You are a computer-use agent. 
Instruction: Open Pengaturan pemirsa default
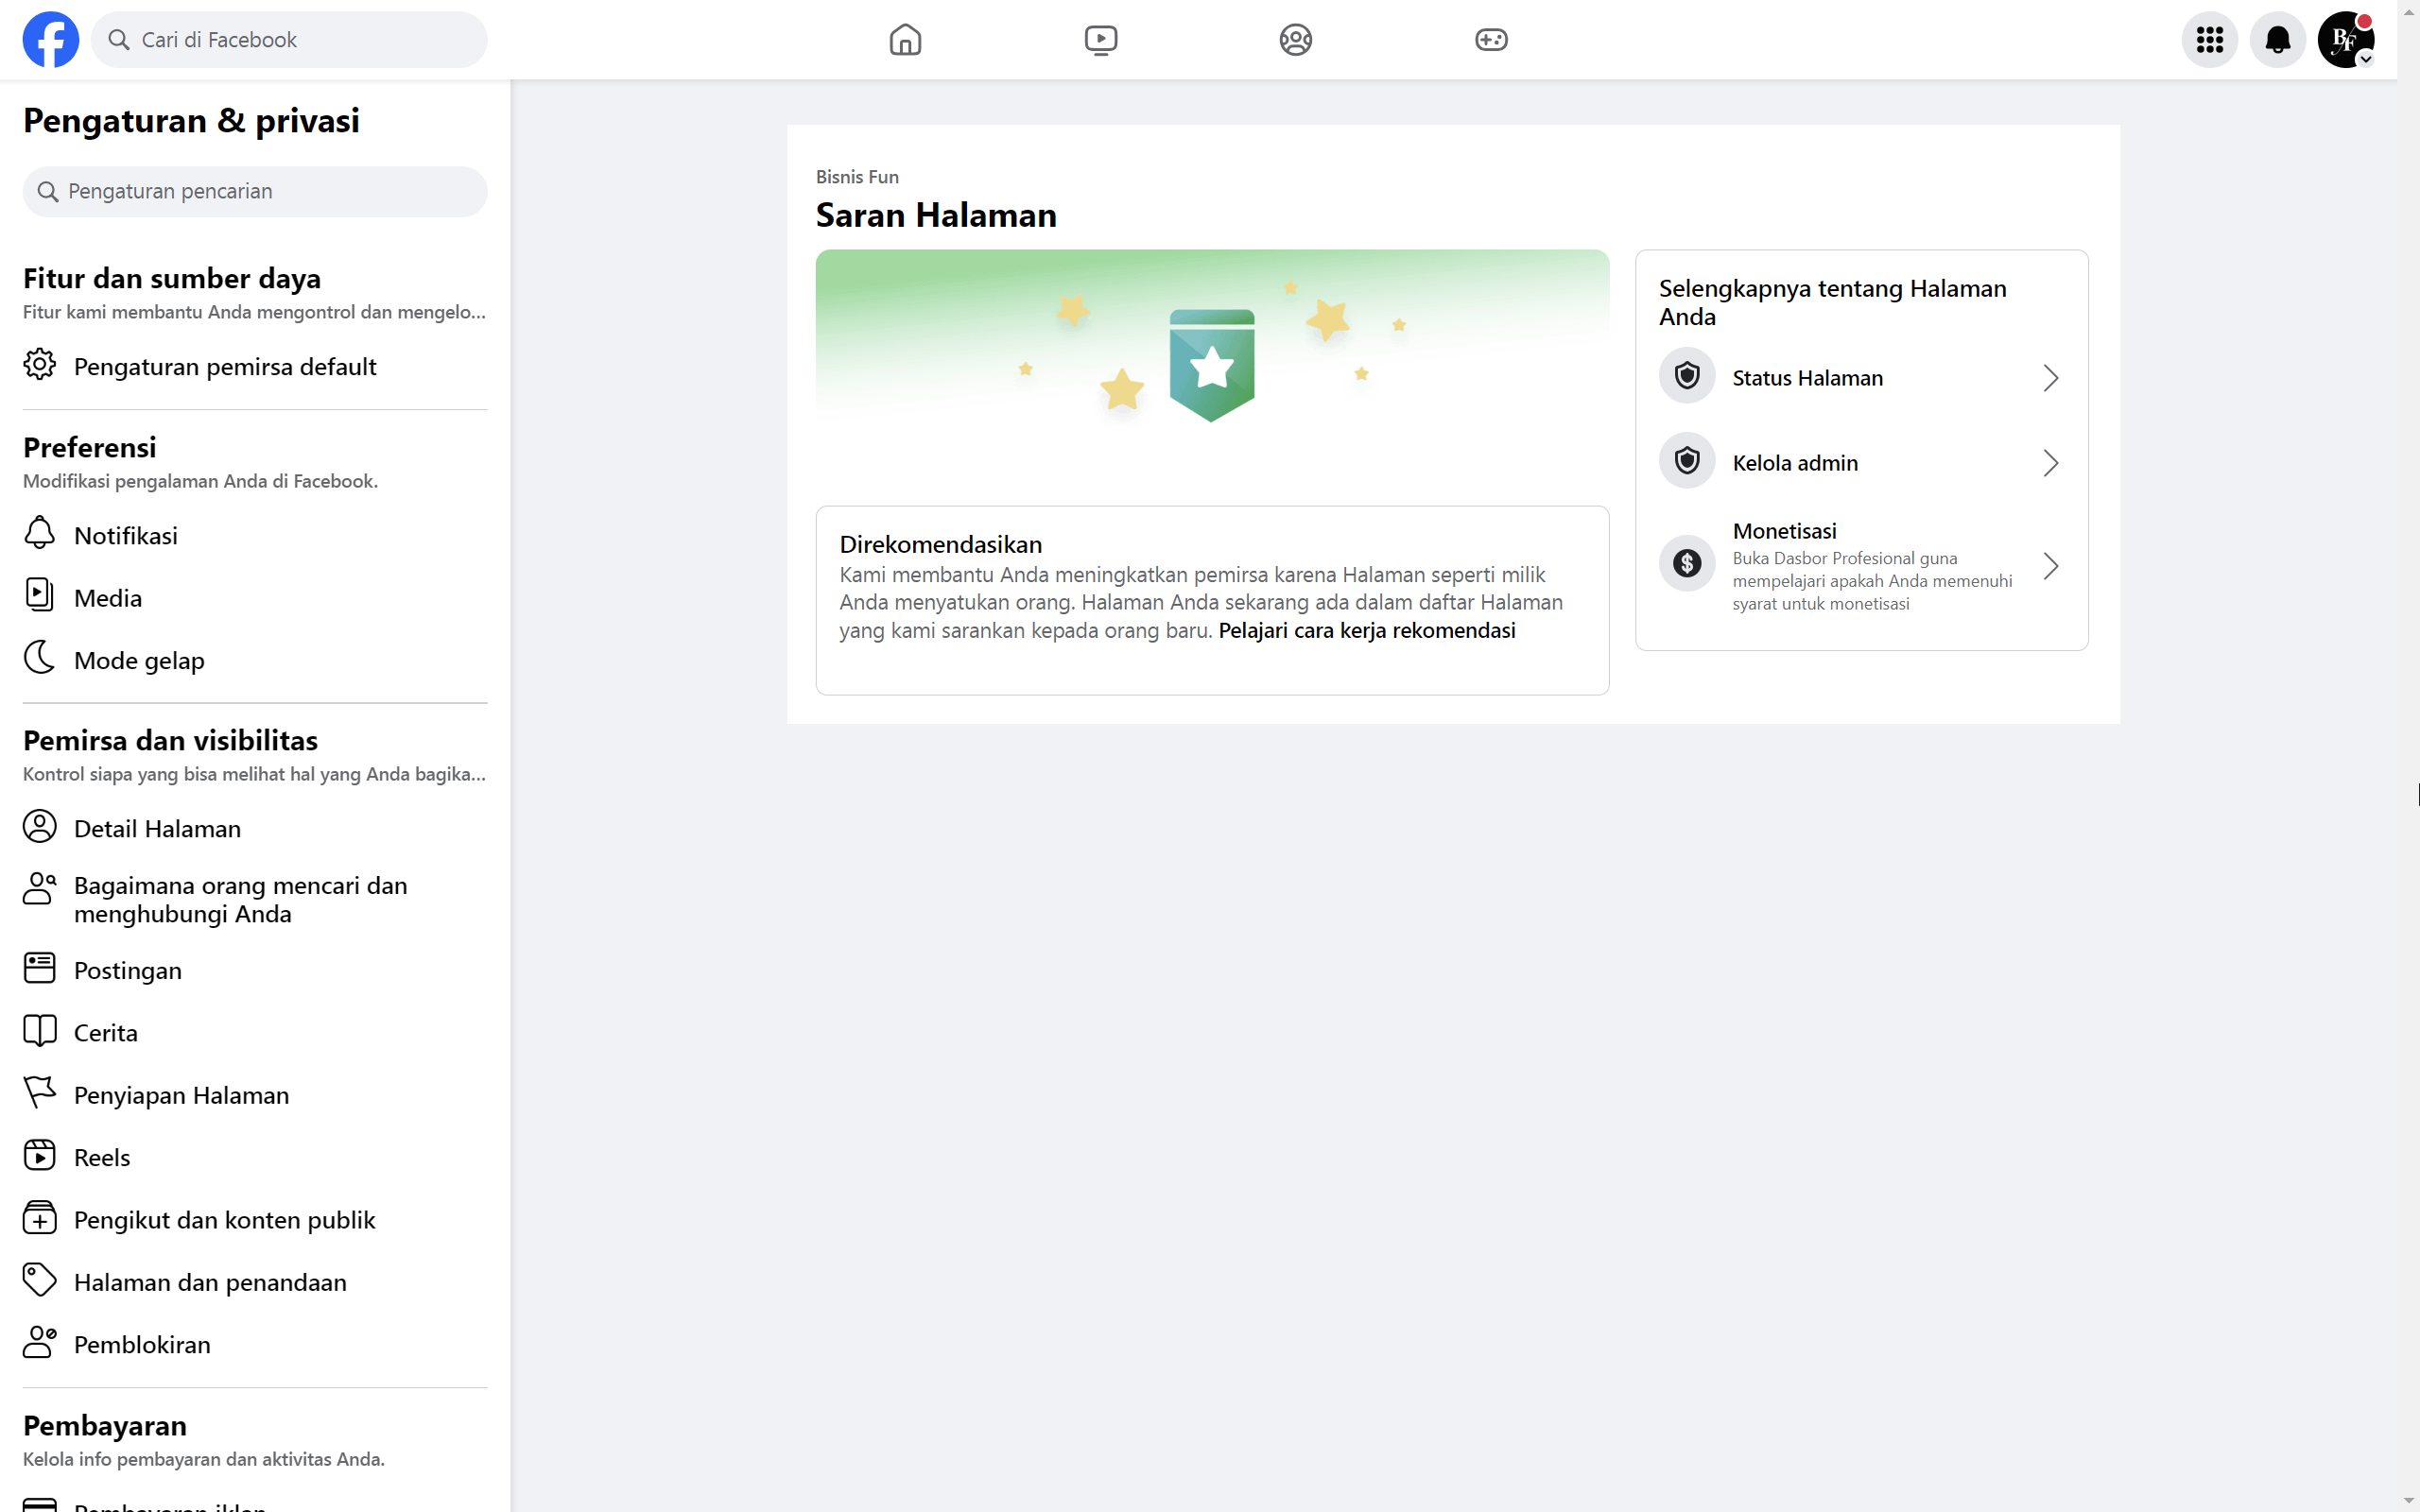[224, 367]
